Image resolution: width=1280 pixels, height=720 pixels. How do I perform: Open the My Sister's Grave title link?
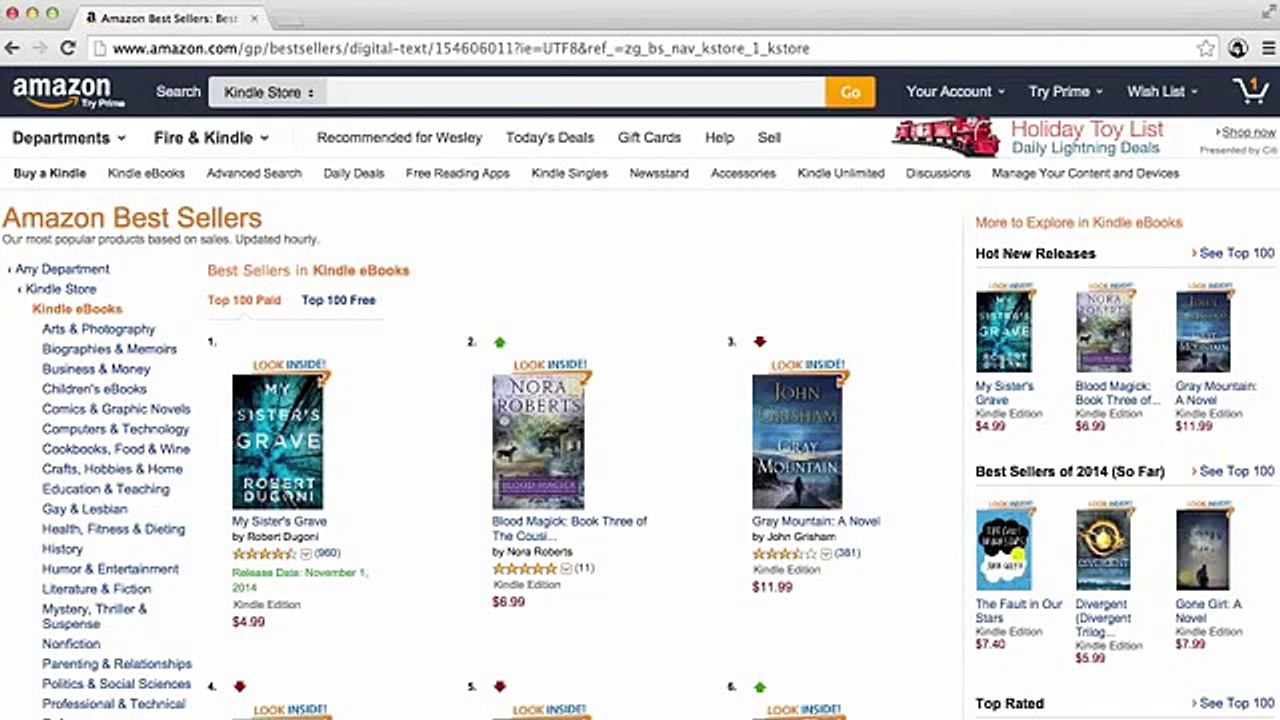[279, 521]
